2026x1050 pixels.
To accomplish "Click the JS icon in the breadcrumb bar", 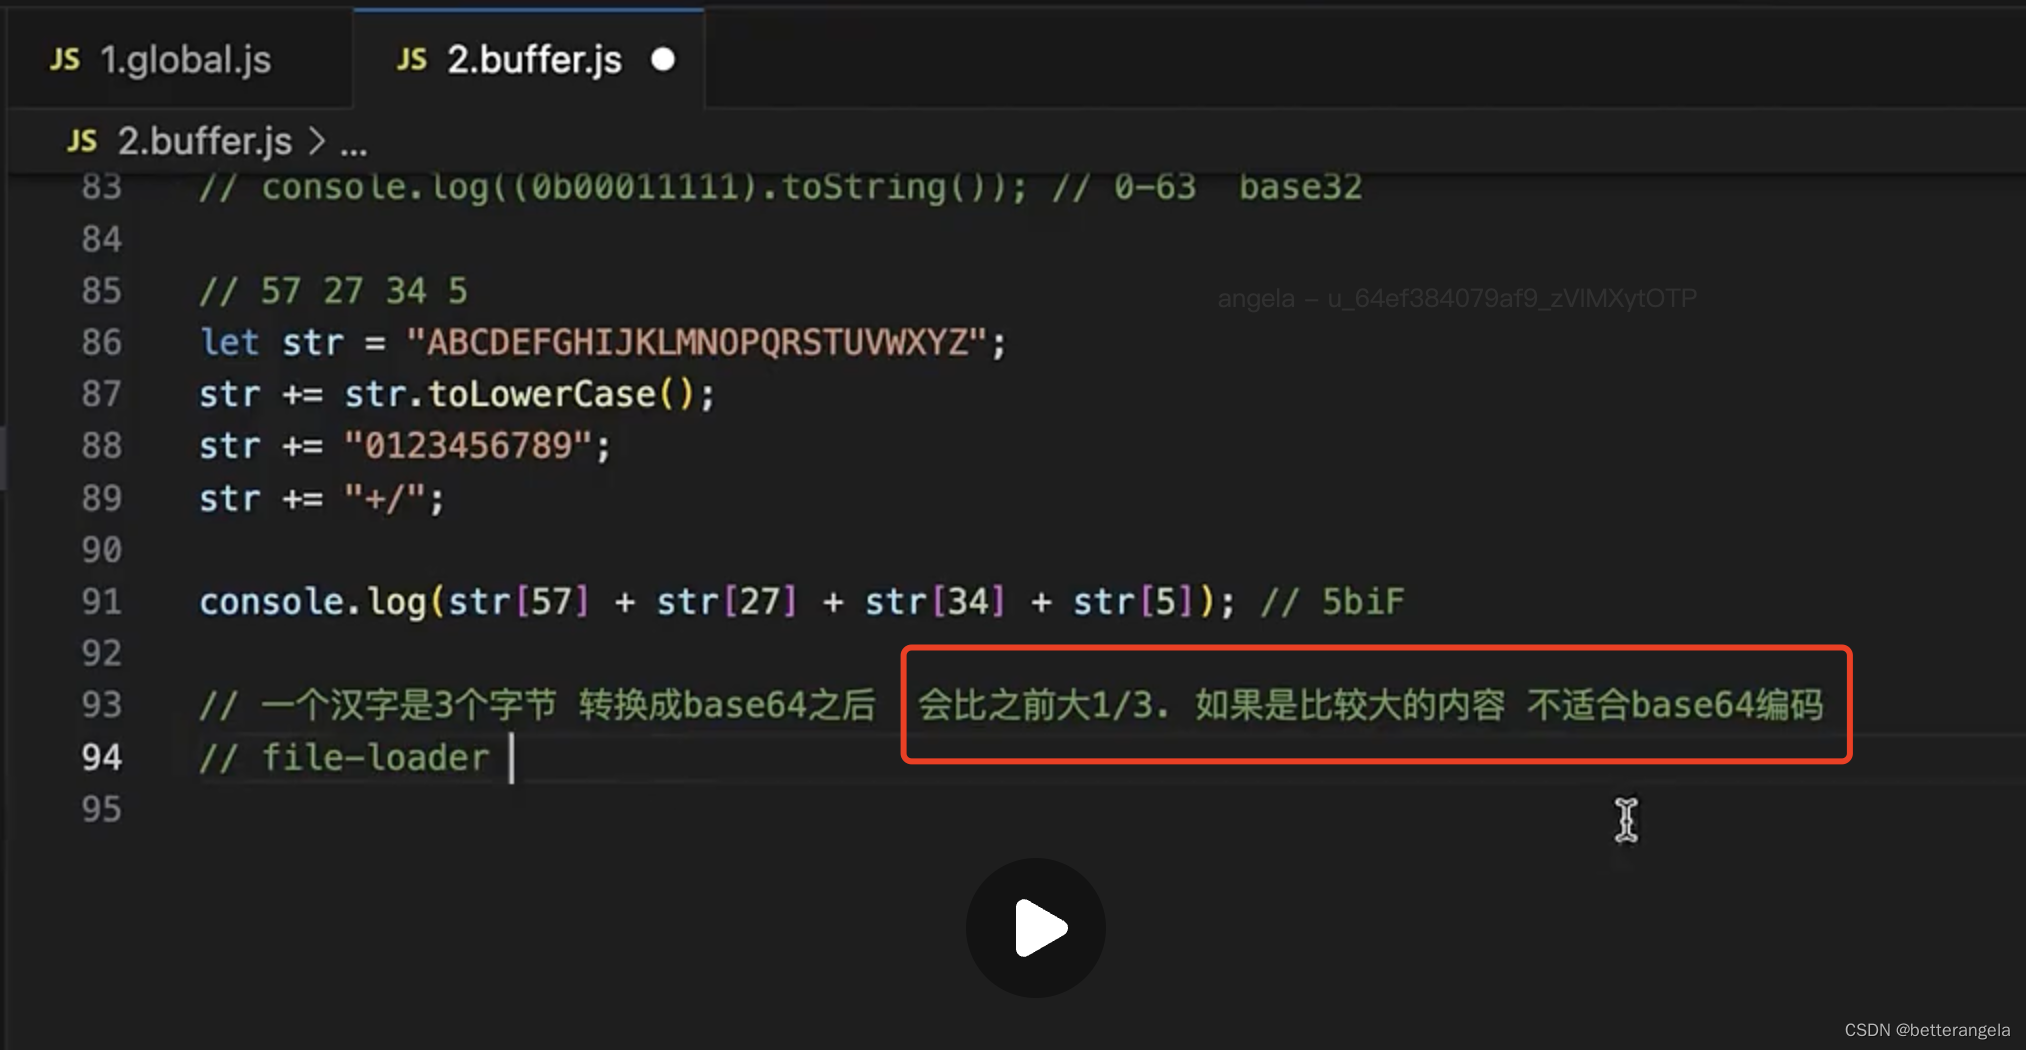I will click(83, 141).
